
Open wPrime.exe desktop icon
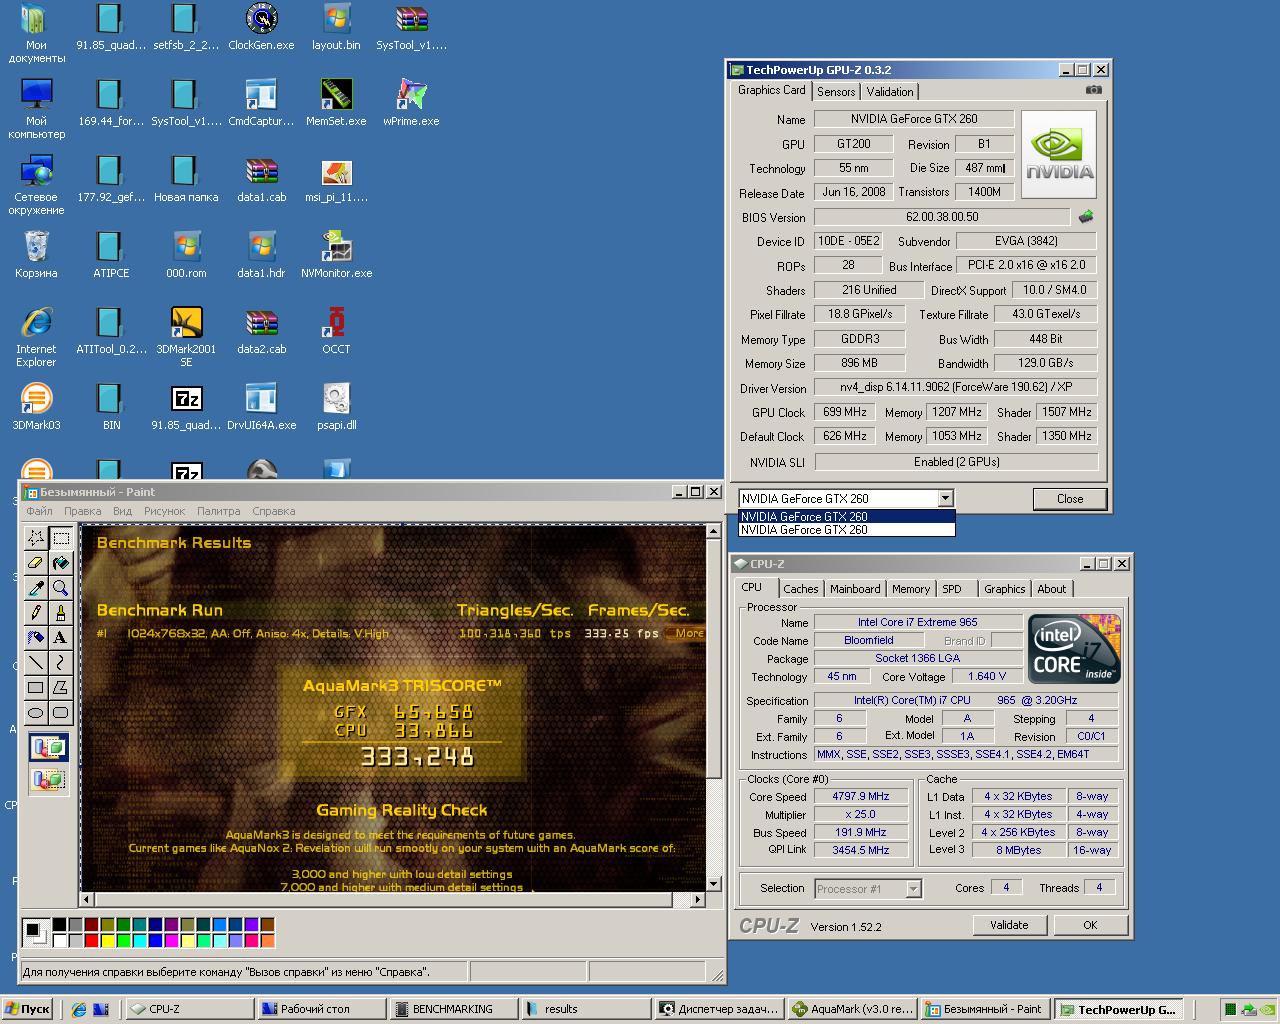[x=410, y=103]
